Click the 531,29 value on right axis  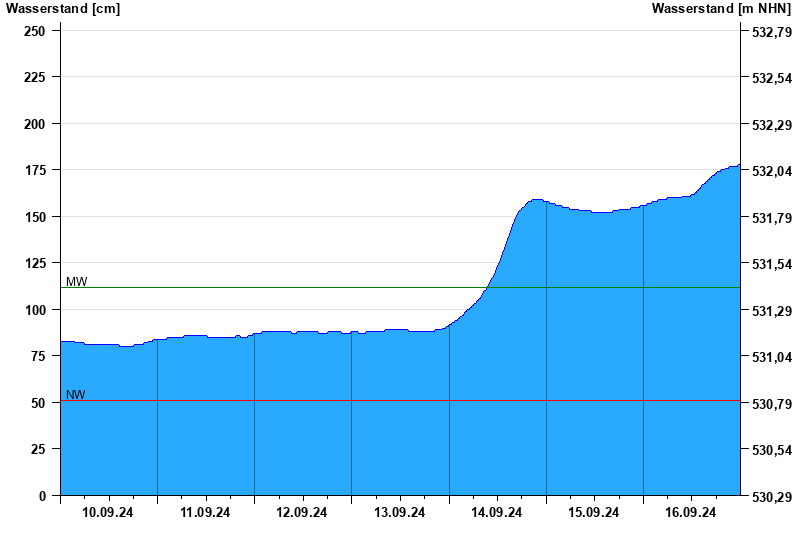(x=772, y=311)
